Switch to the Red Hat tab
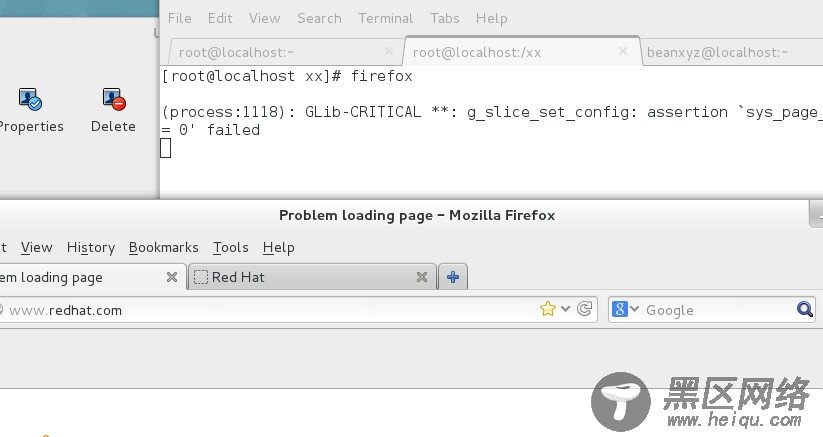Image resolution: width=823 pixels, height=437 pixels. [x=312, y=277]
